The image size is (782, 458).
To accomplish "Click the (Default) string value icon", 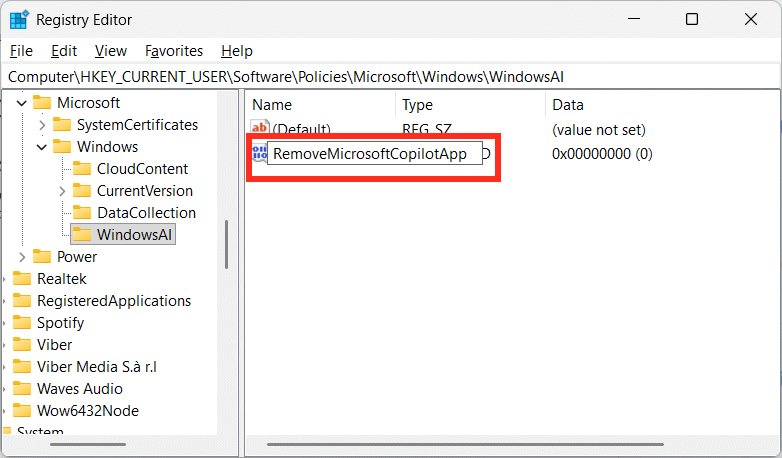I will click(x=260, y=128).
